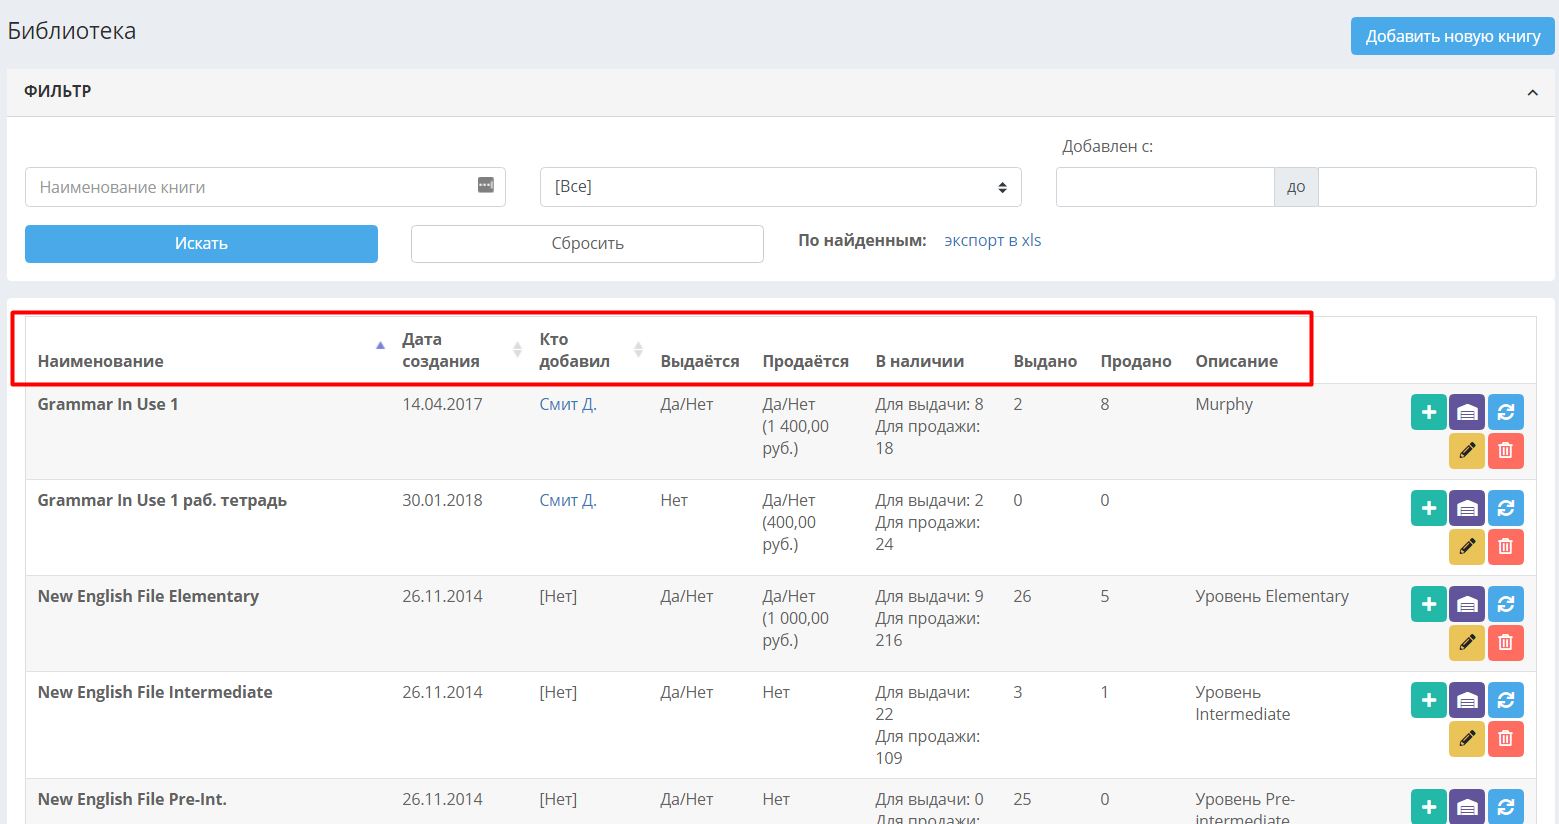Open purple warehouse icon for Grammar In Use 1

[1467, 412]
